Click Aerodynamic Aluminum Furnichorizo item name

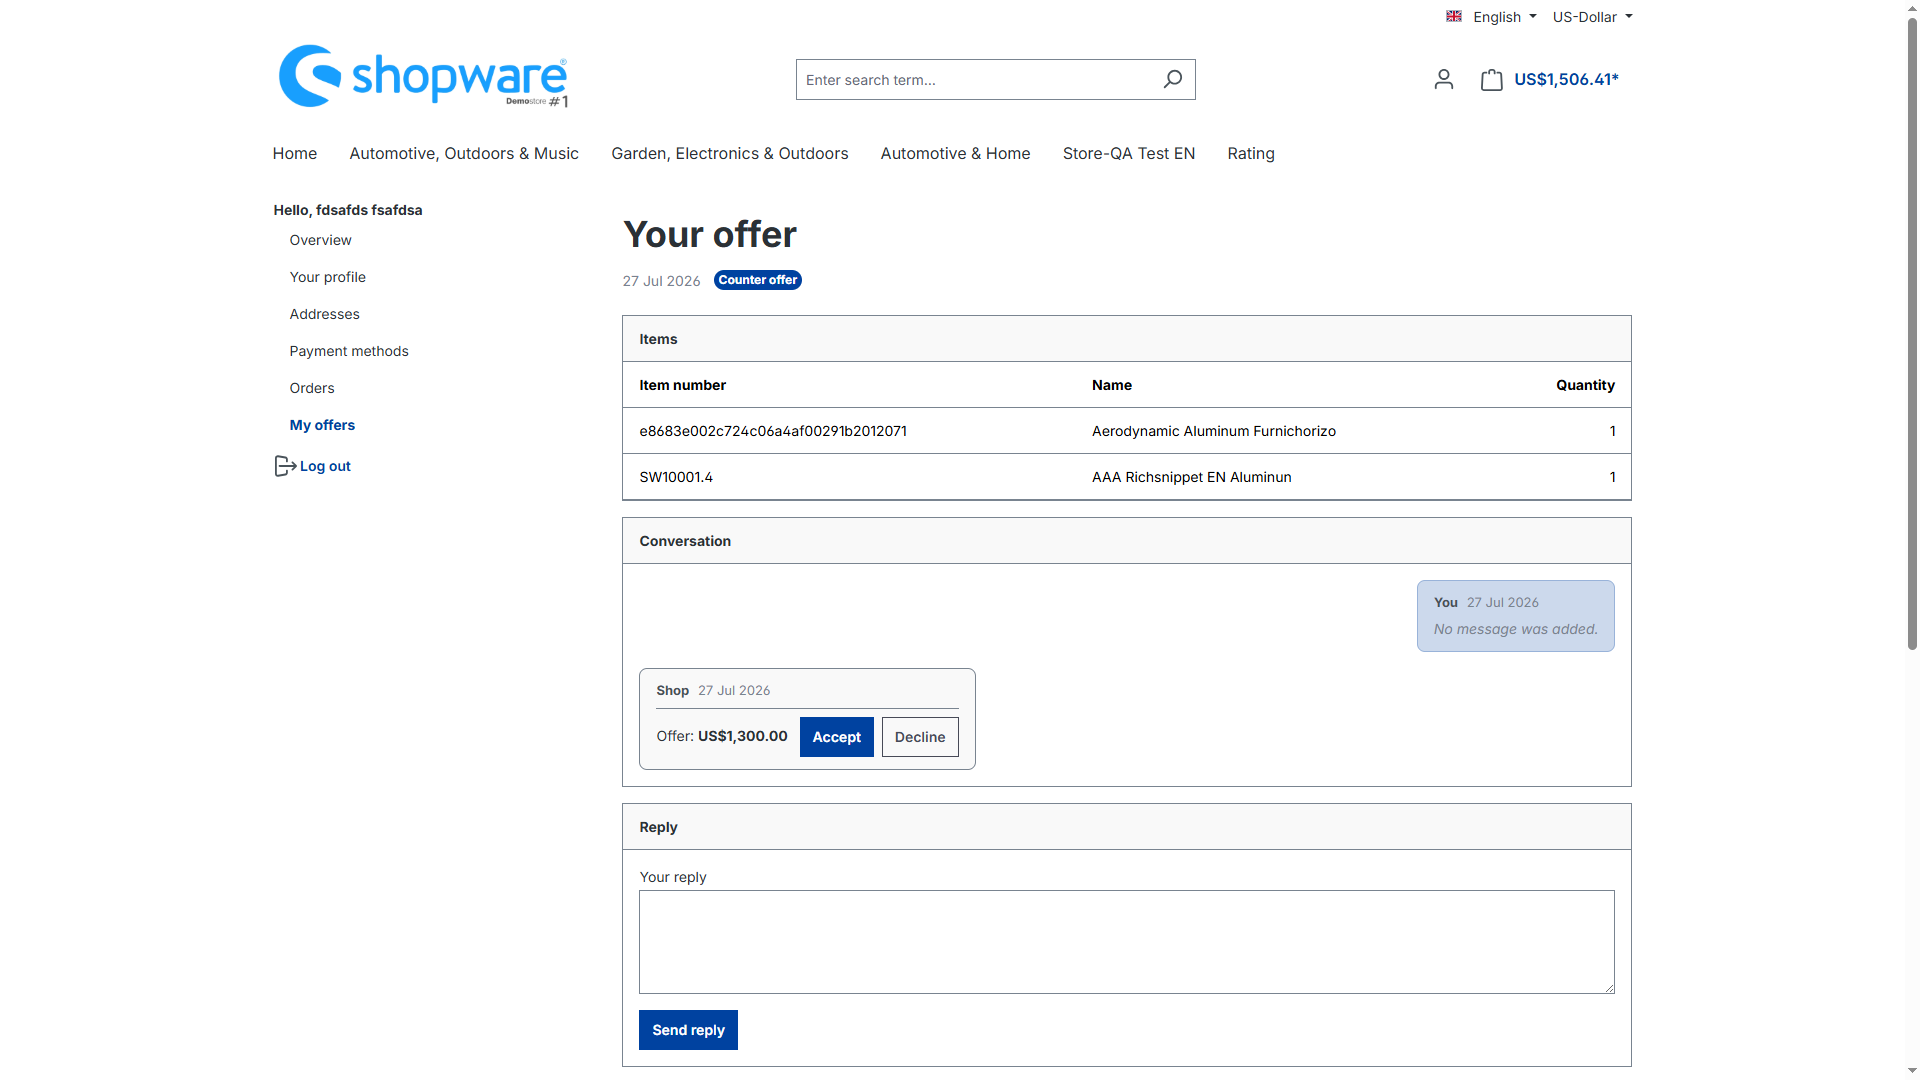[1213, 431]
